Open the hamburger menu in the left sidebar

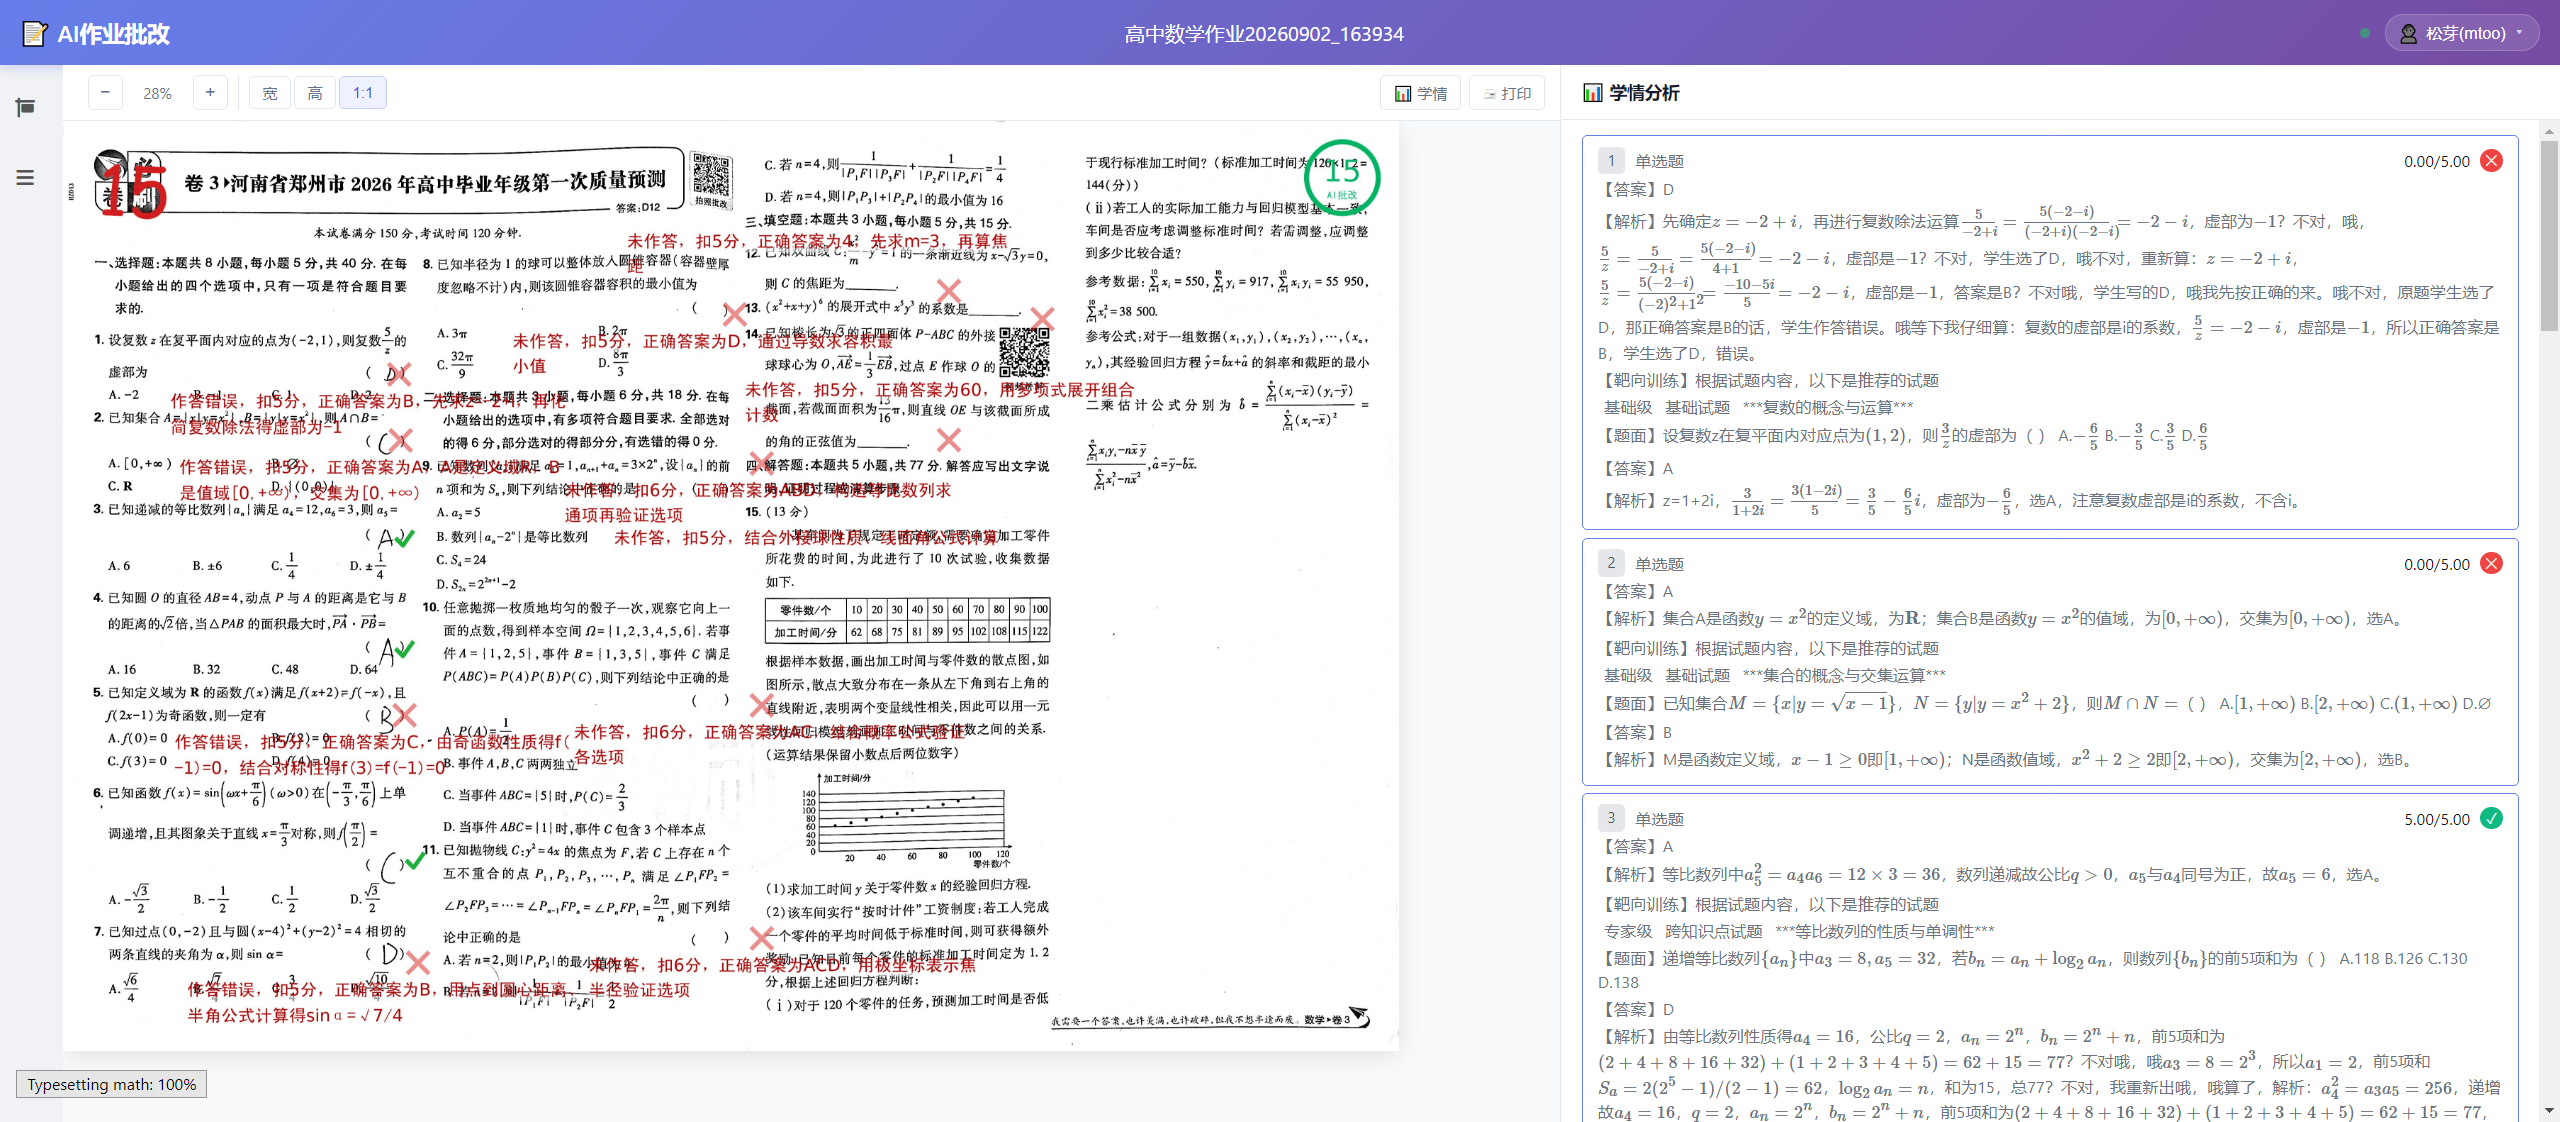click(26, 178)
